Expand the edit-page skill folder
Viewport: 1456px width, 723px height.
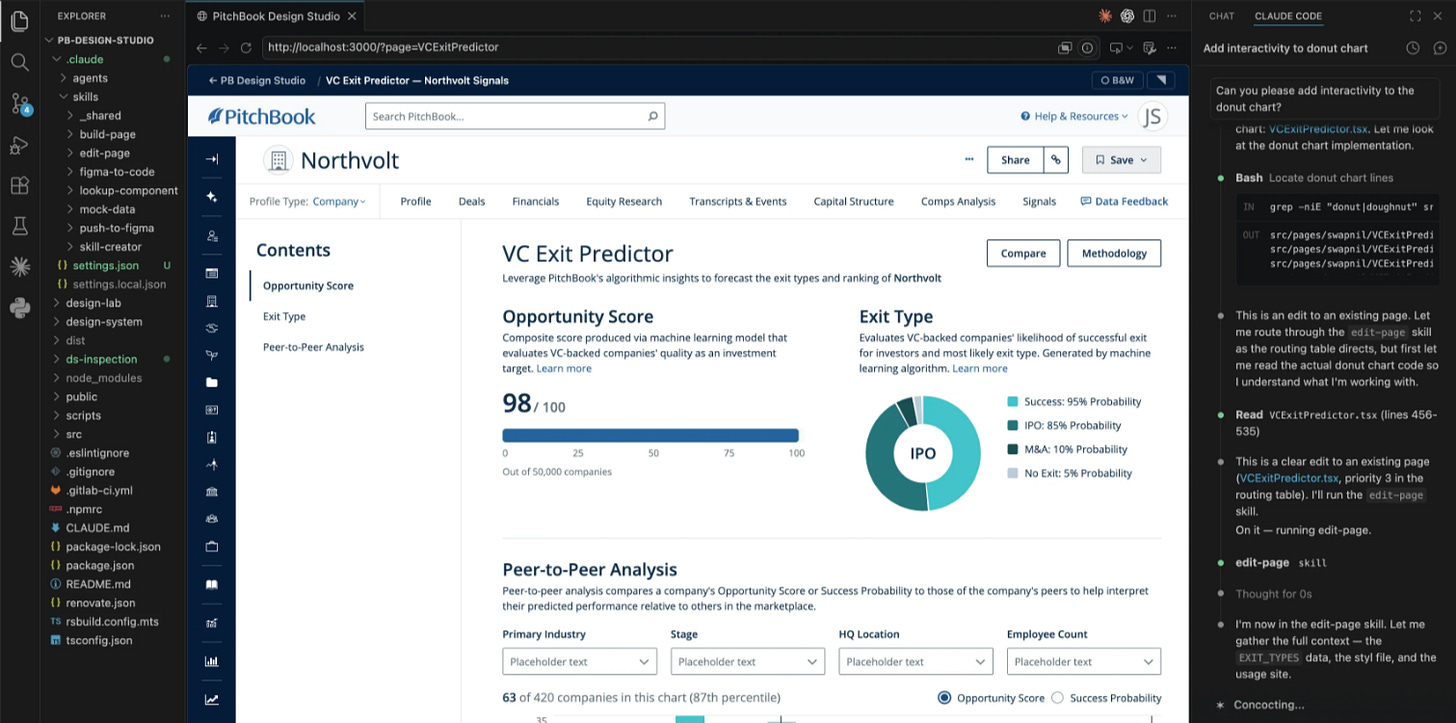pos(104,153)
